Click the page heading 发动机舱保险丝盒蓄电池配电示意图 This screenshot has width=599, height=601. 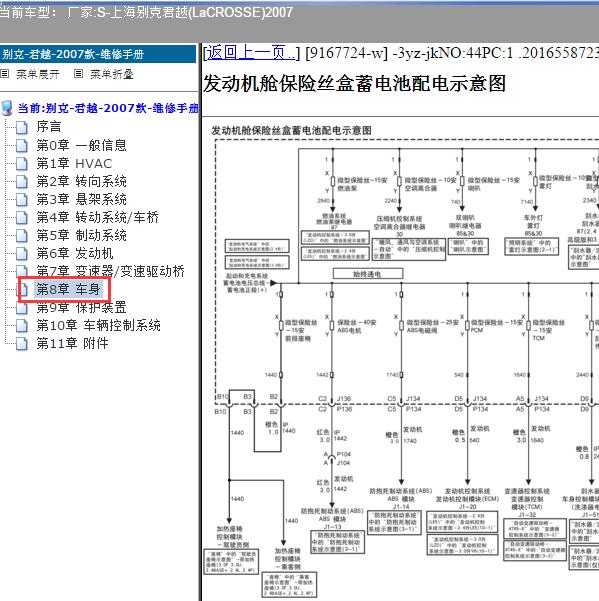354,84
